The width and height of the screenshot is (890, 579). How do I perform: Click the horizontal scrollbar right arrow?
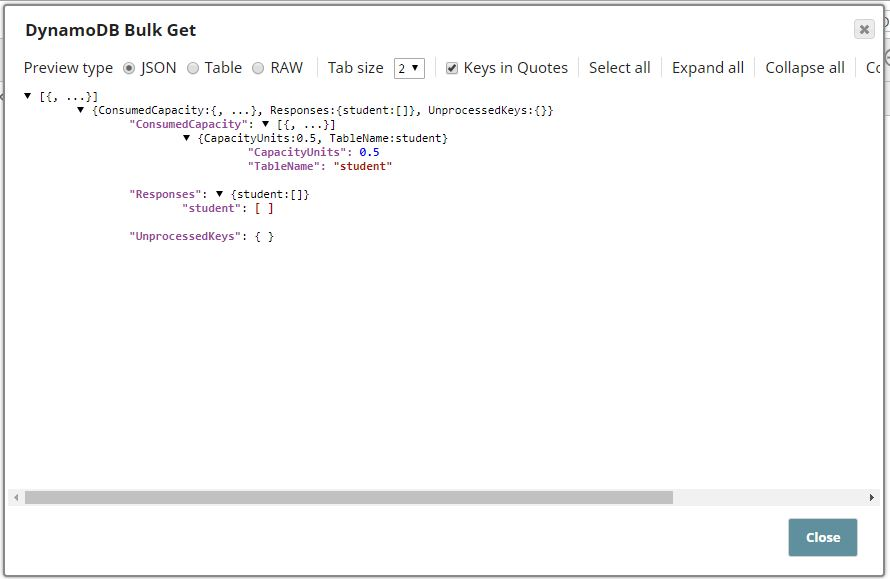[x=871, y=497]
